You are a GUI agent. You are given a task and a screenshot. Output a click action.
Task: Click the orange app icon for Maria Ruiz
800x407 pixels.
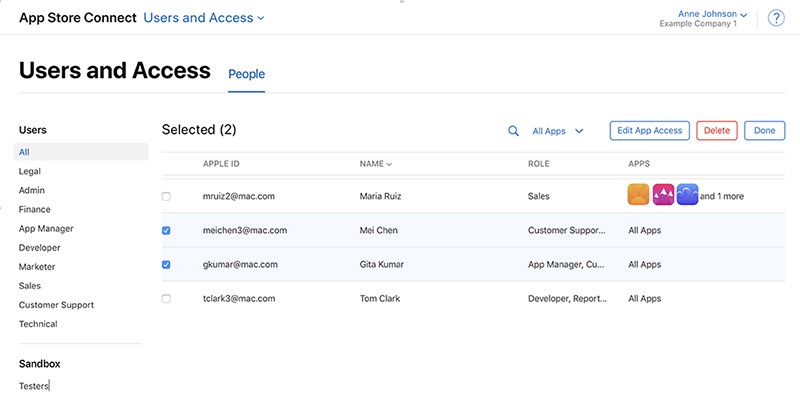point(638,195)
